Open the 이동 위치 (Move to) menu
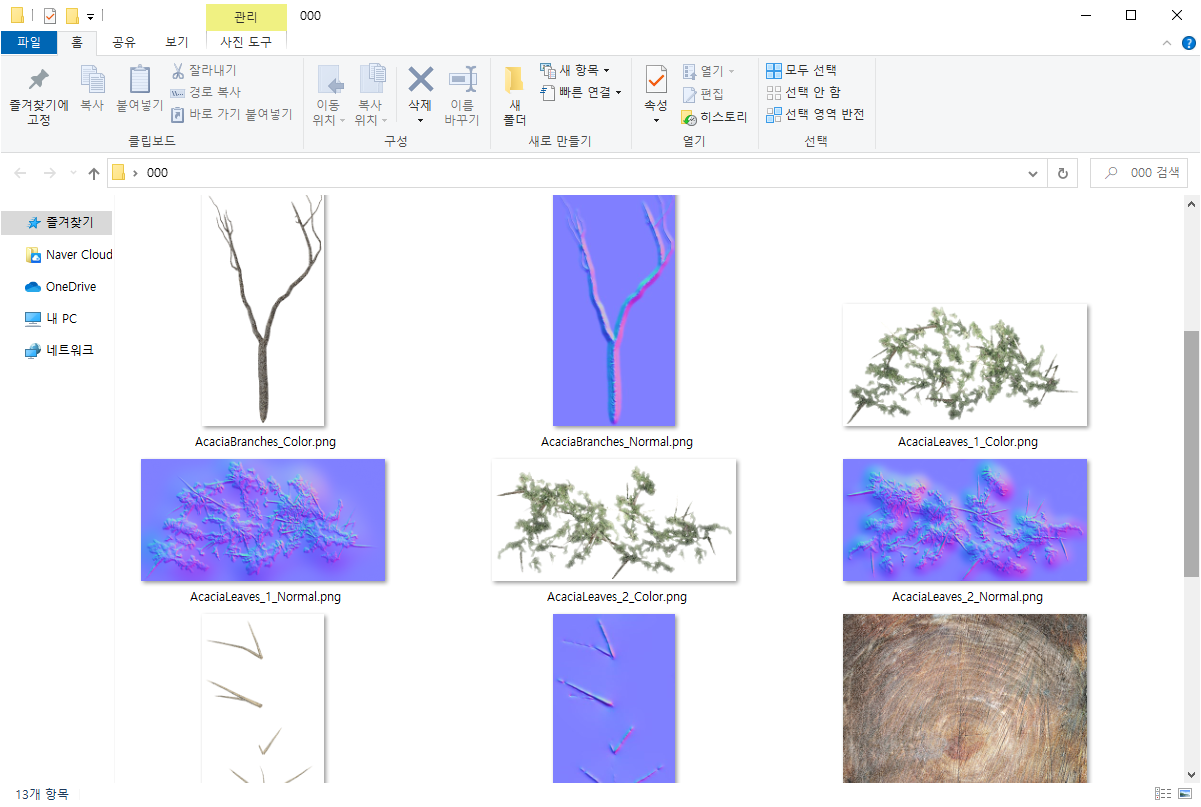 tap(329, 96)
